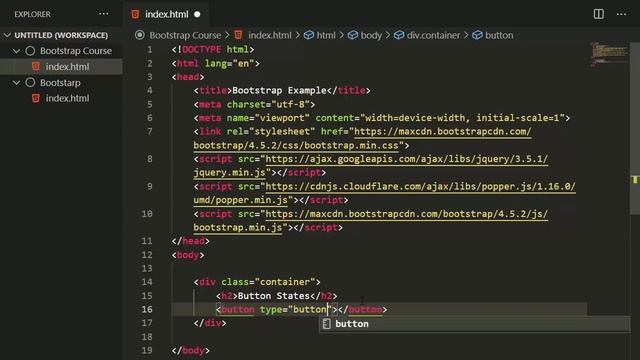Select Bootstrap Course folder row
The height and width of the screenshot is (360, 640).
[x=61, y=51]
